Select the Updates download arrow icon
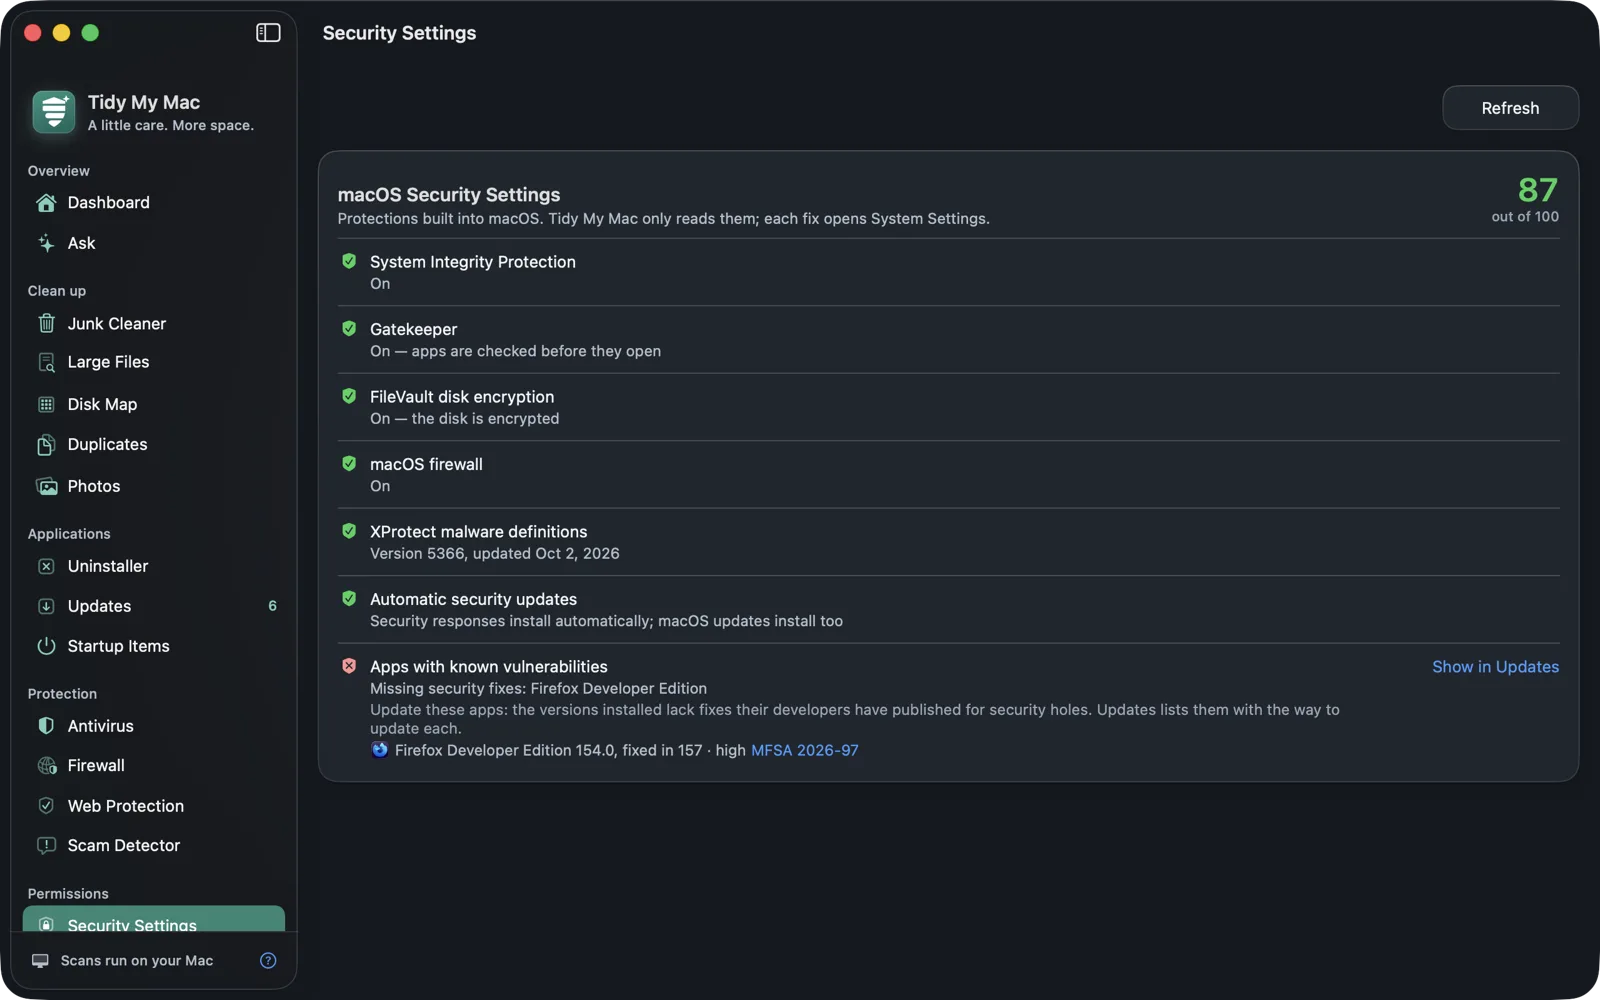Image resolution: width=1600 pixels, height=1000 pixels. point(46,606)
